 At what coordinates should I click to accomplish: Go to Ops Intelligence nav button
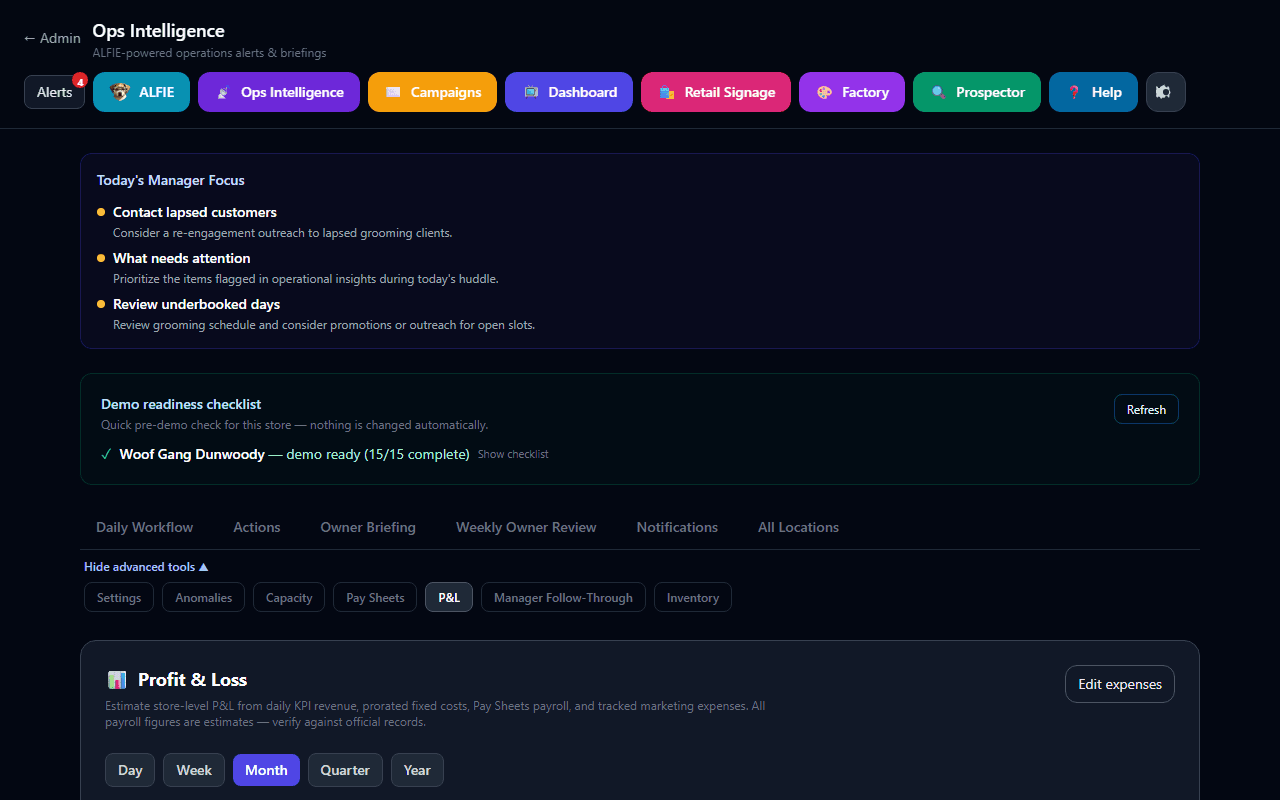pyautogui.click(x=279, y=92)
